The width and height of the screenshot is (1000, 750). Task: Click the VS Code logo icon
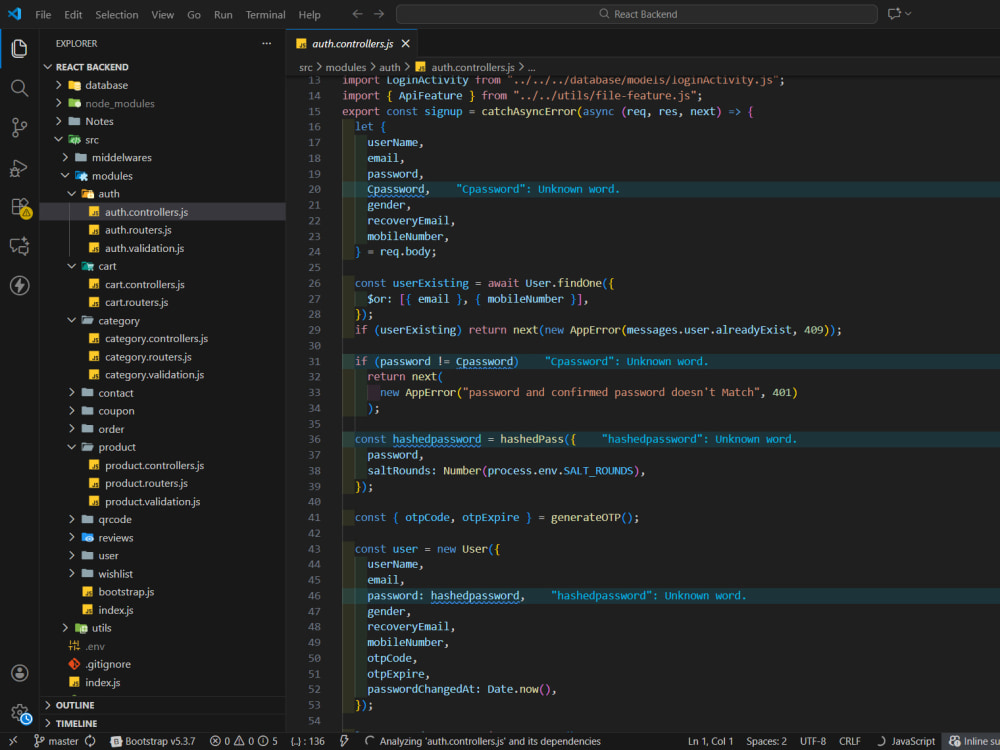click(x=14, y=14)
